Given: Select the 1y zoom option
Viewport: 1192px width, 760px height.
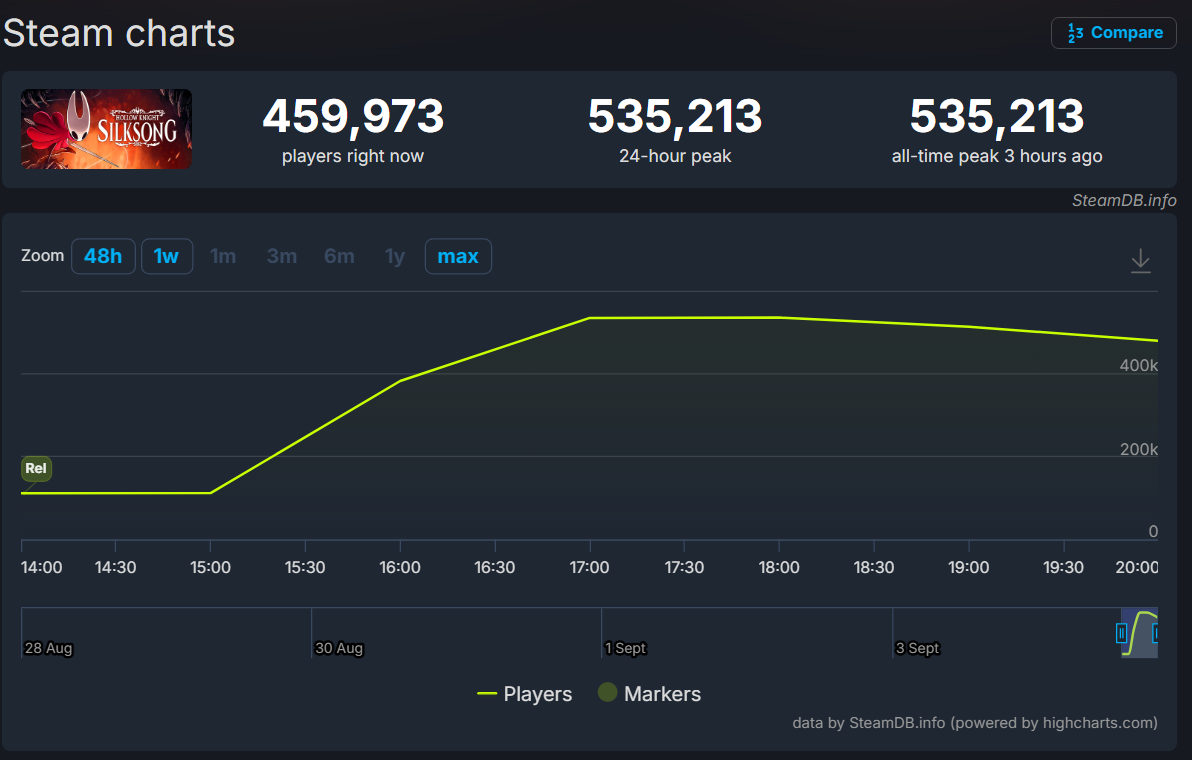Looking at the screenshot, I should pyautogui.click(x=395, y=256).
